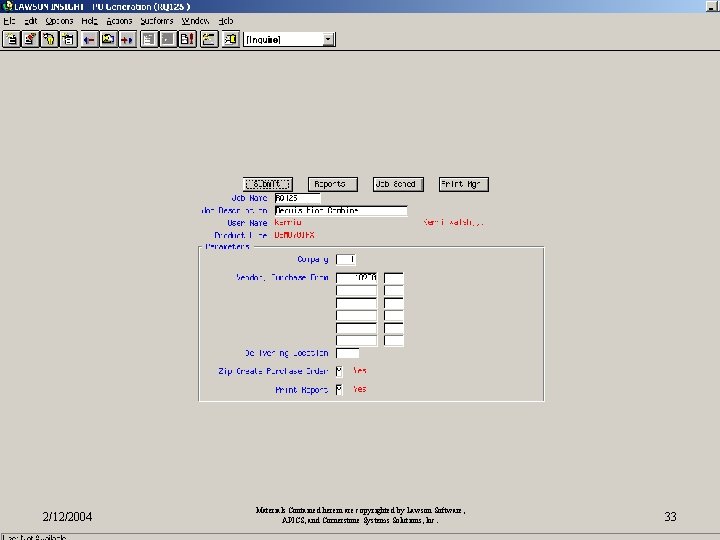The height and width of the screenshot is (540, 720).
Task: Click the toolbar icon just left of the yellow-box icon
Action: [209, 39]
